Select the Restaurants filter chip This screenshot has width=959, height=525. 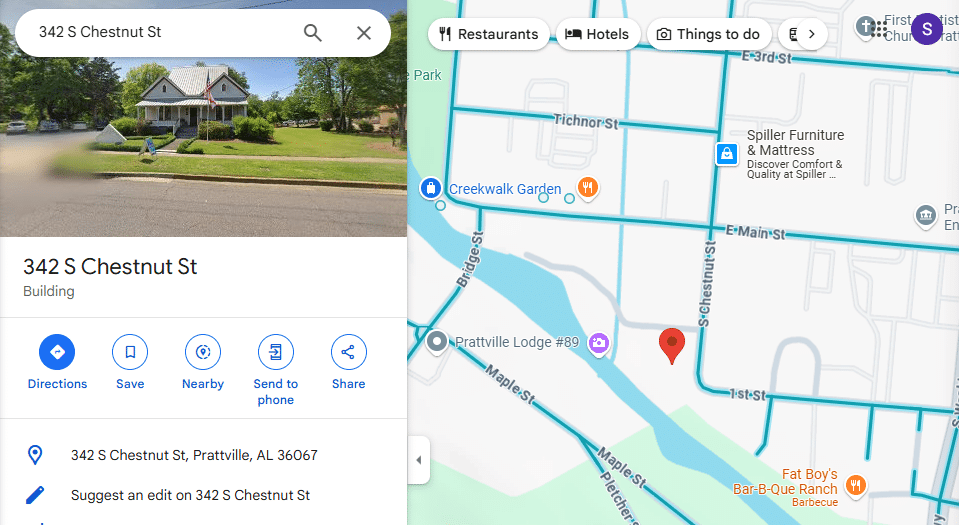[x=489, y=34]
